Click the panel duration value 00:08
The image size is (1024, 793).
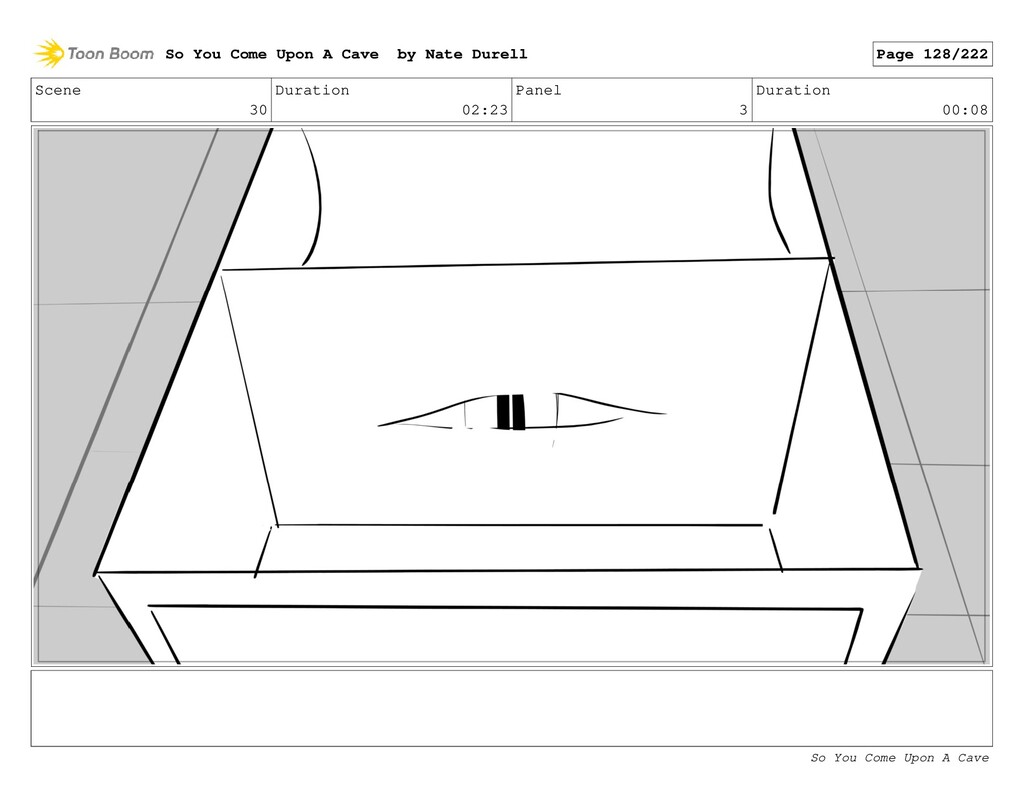click(x=965, y=110)
